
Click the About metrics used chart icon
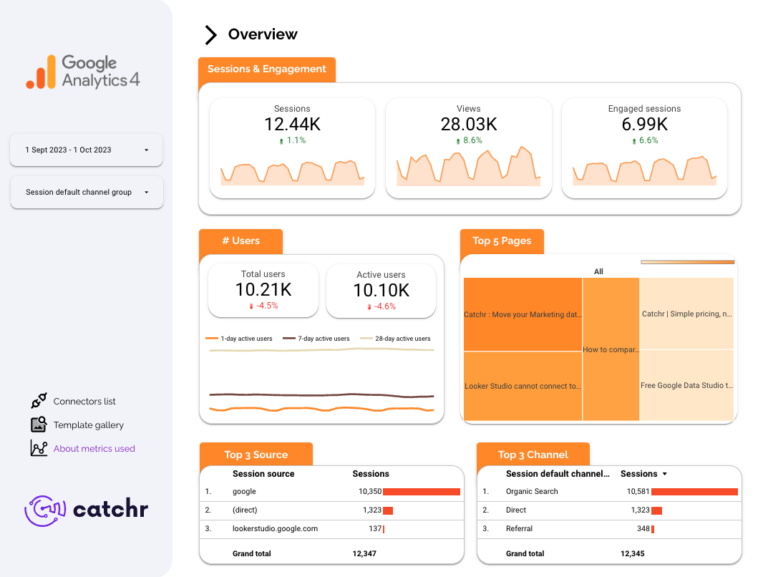point(39,448)
